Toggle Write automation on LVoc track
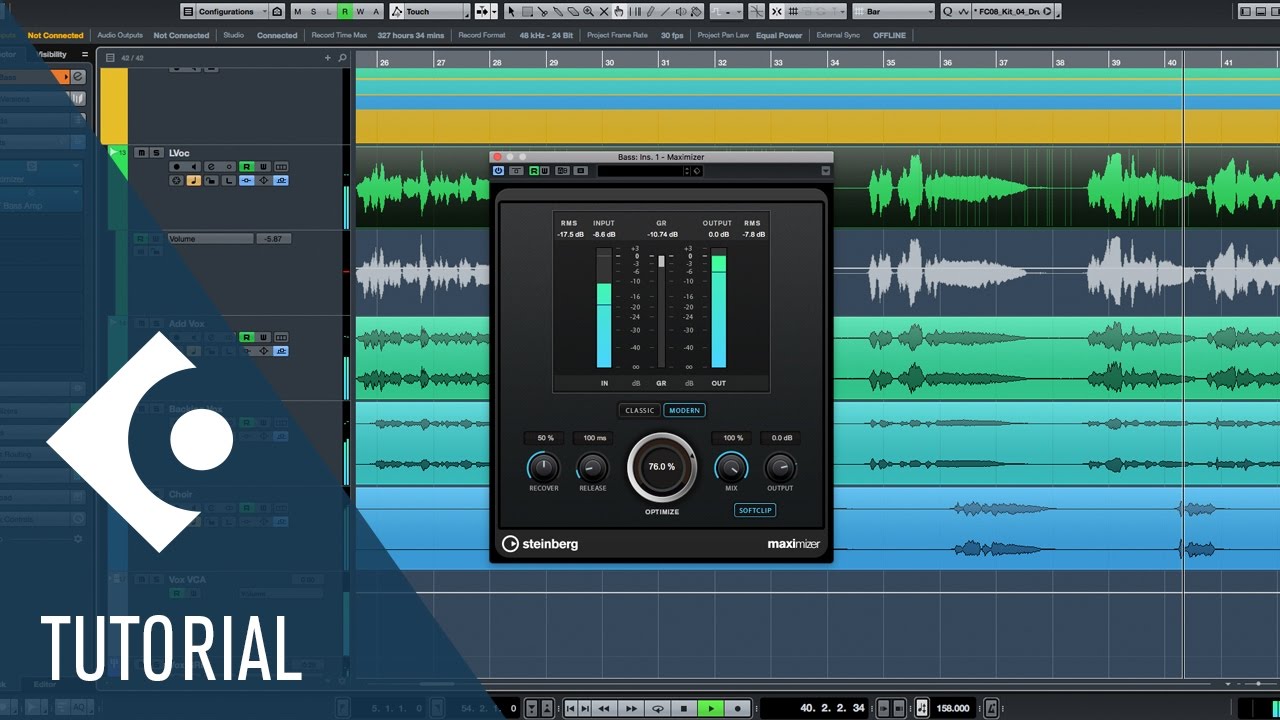The height and width of the screenshot is (720, 1280). [264, 167]
